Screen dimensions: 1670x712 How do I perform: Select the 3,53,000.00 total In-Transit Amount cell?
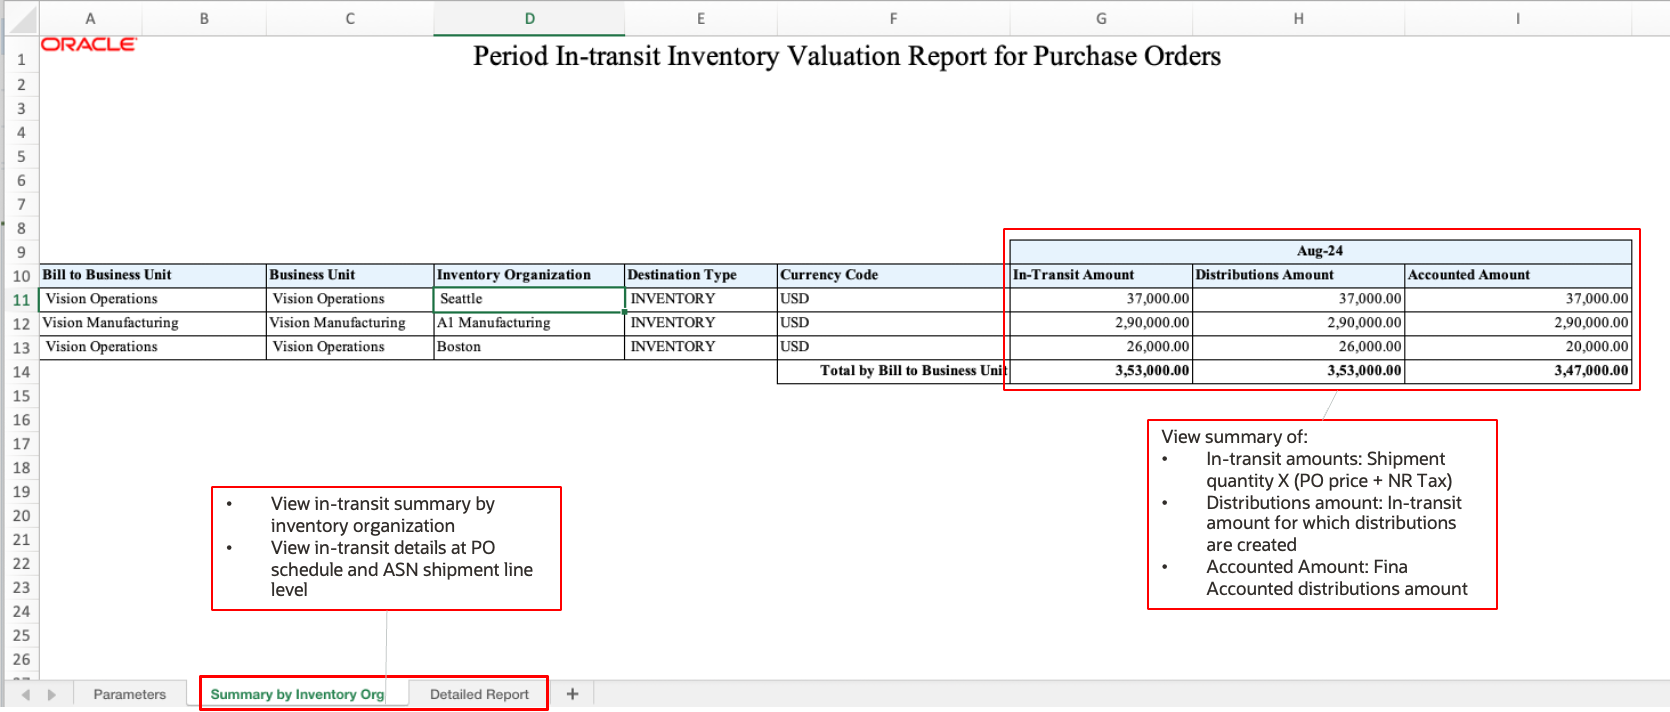(x=1101, y=371)
